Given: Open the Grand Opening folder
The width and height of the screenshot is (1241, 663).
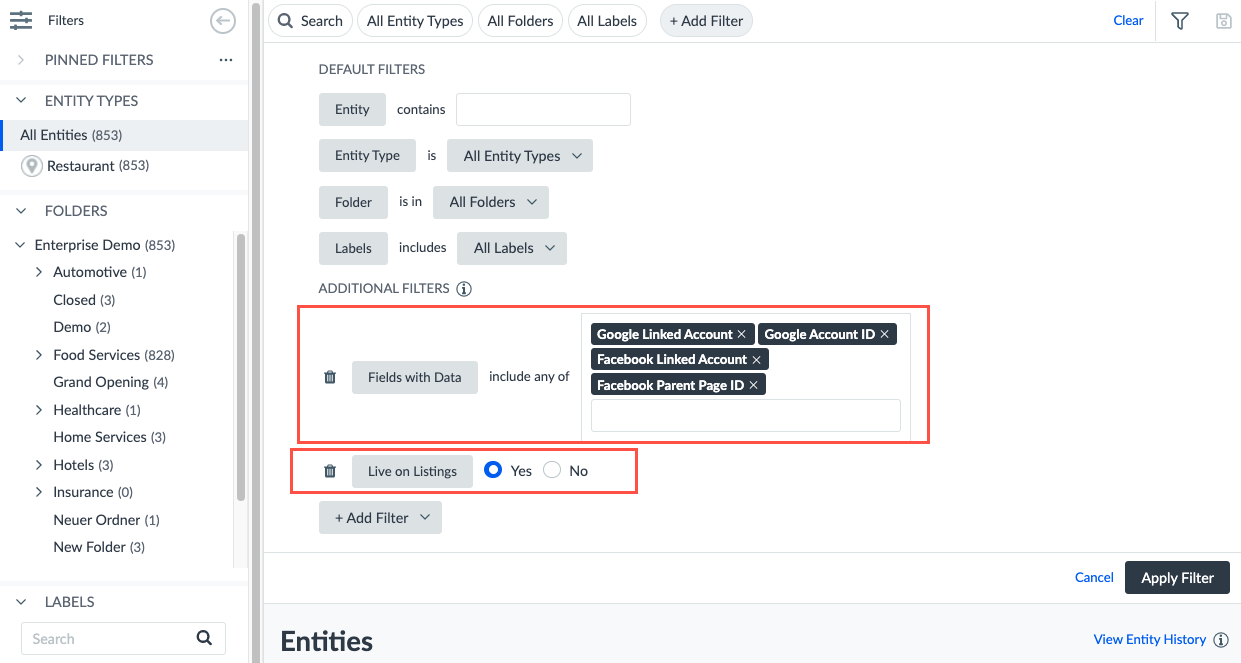Looking at the screenshot, I should [100, 382].
